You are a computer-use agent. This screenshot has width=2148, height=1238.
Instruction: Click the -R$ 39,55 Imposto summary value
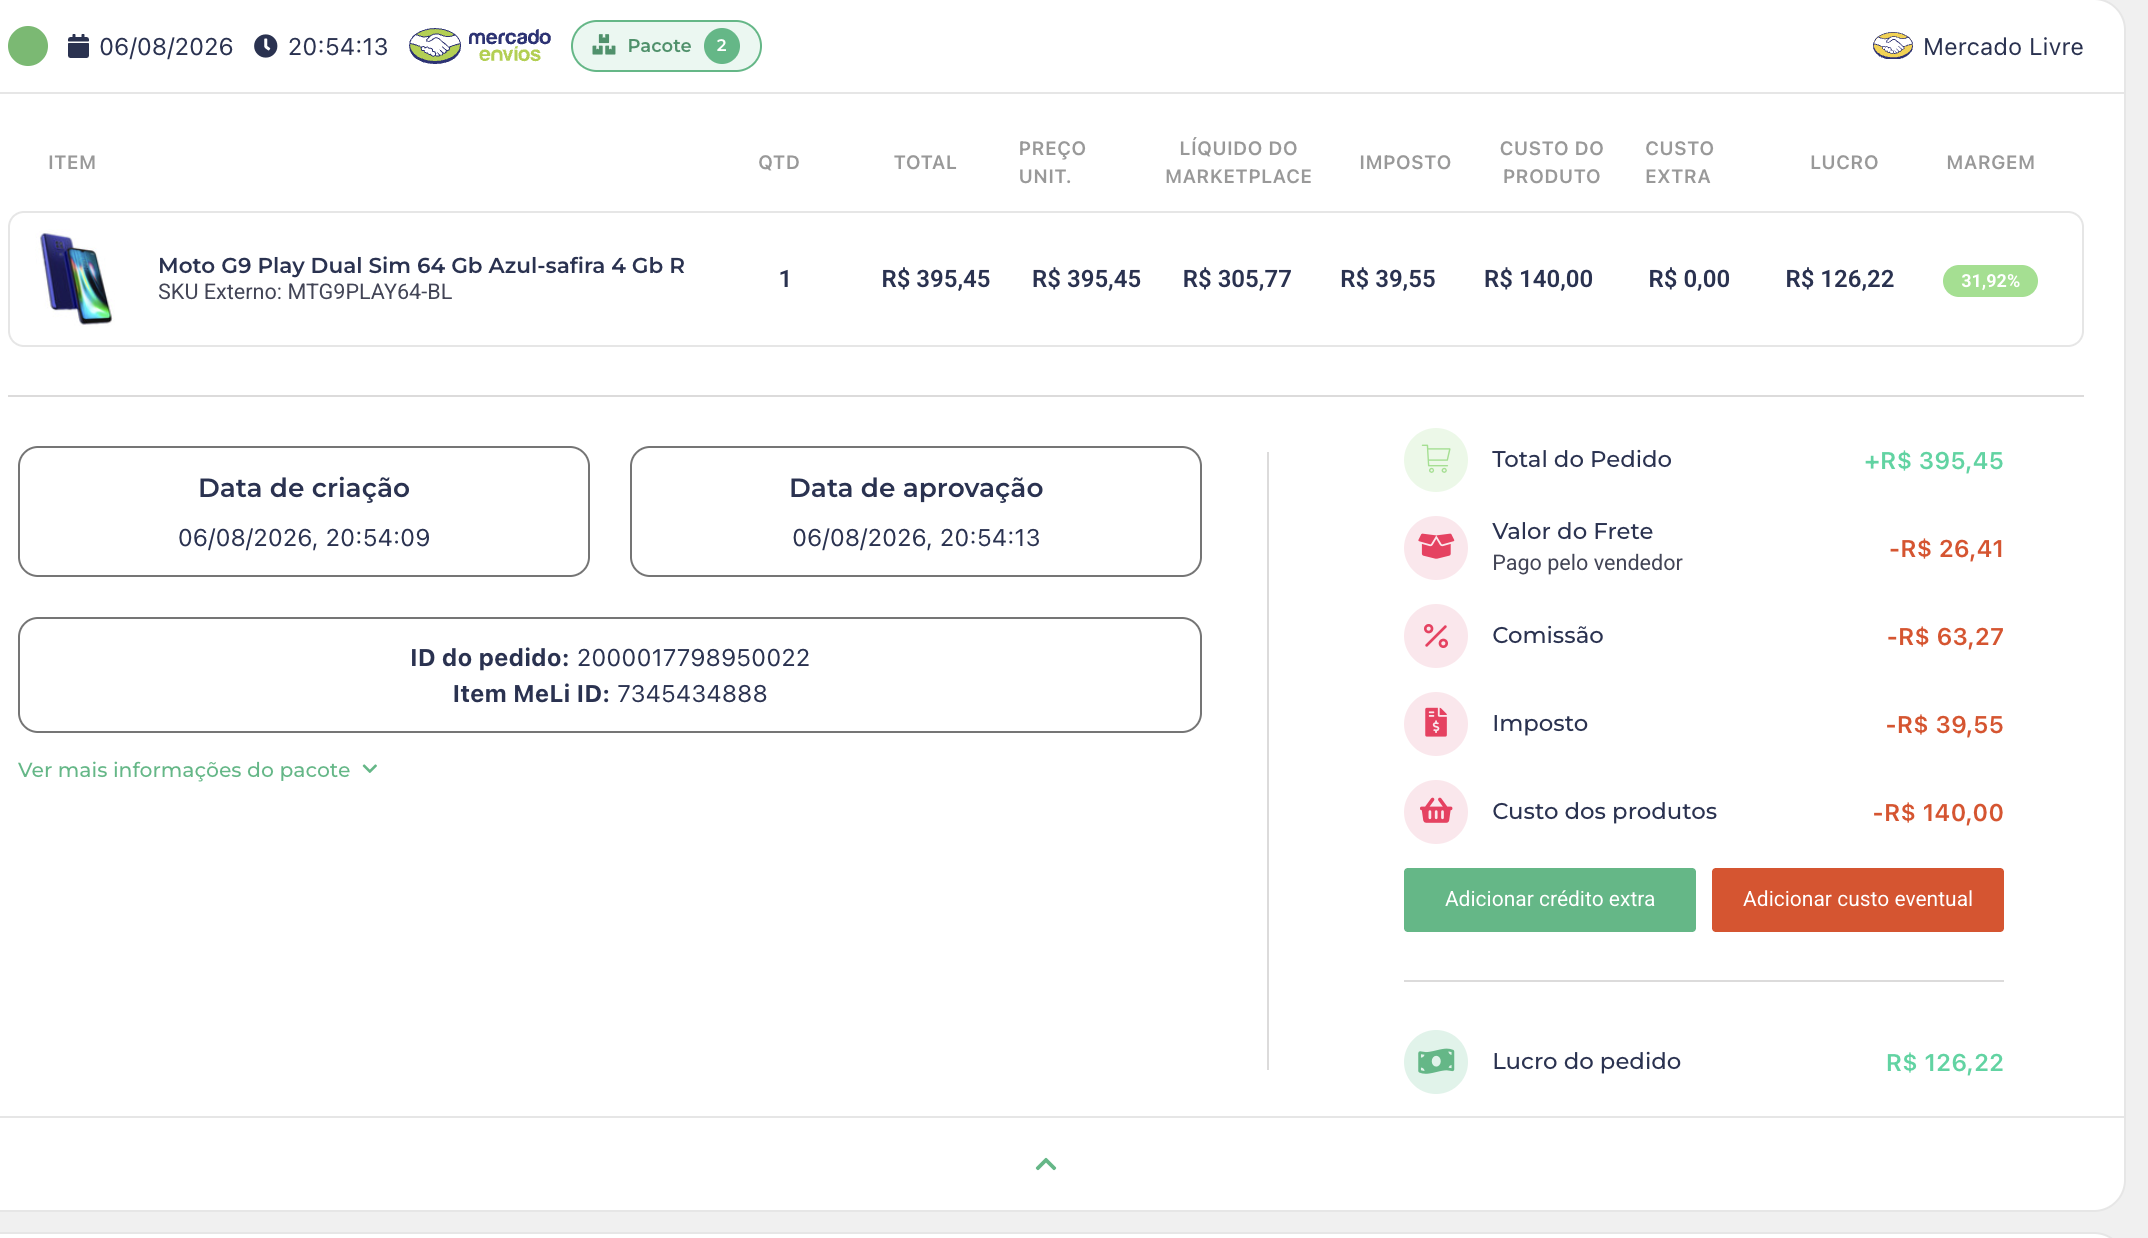click(1944, 725)
